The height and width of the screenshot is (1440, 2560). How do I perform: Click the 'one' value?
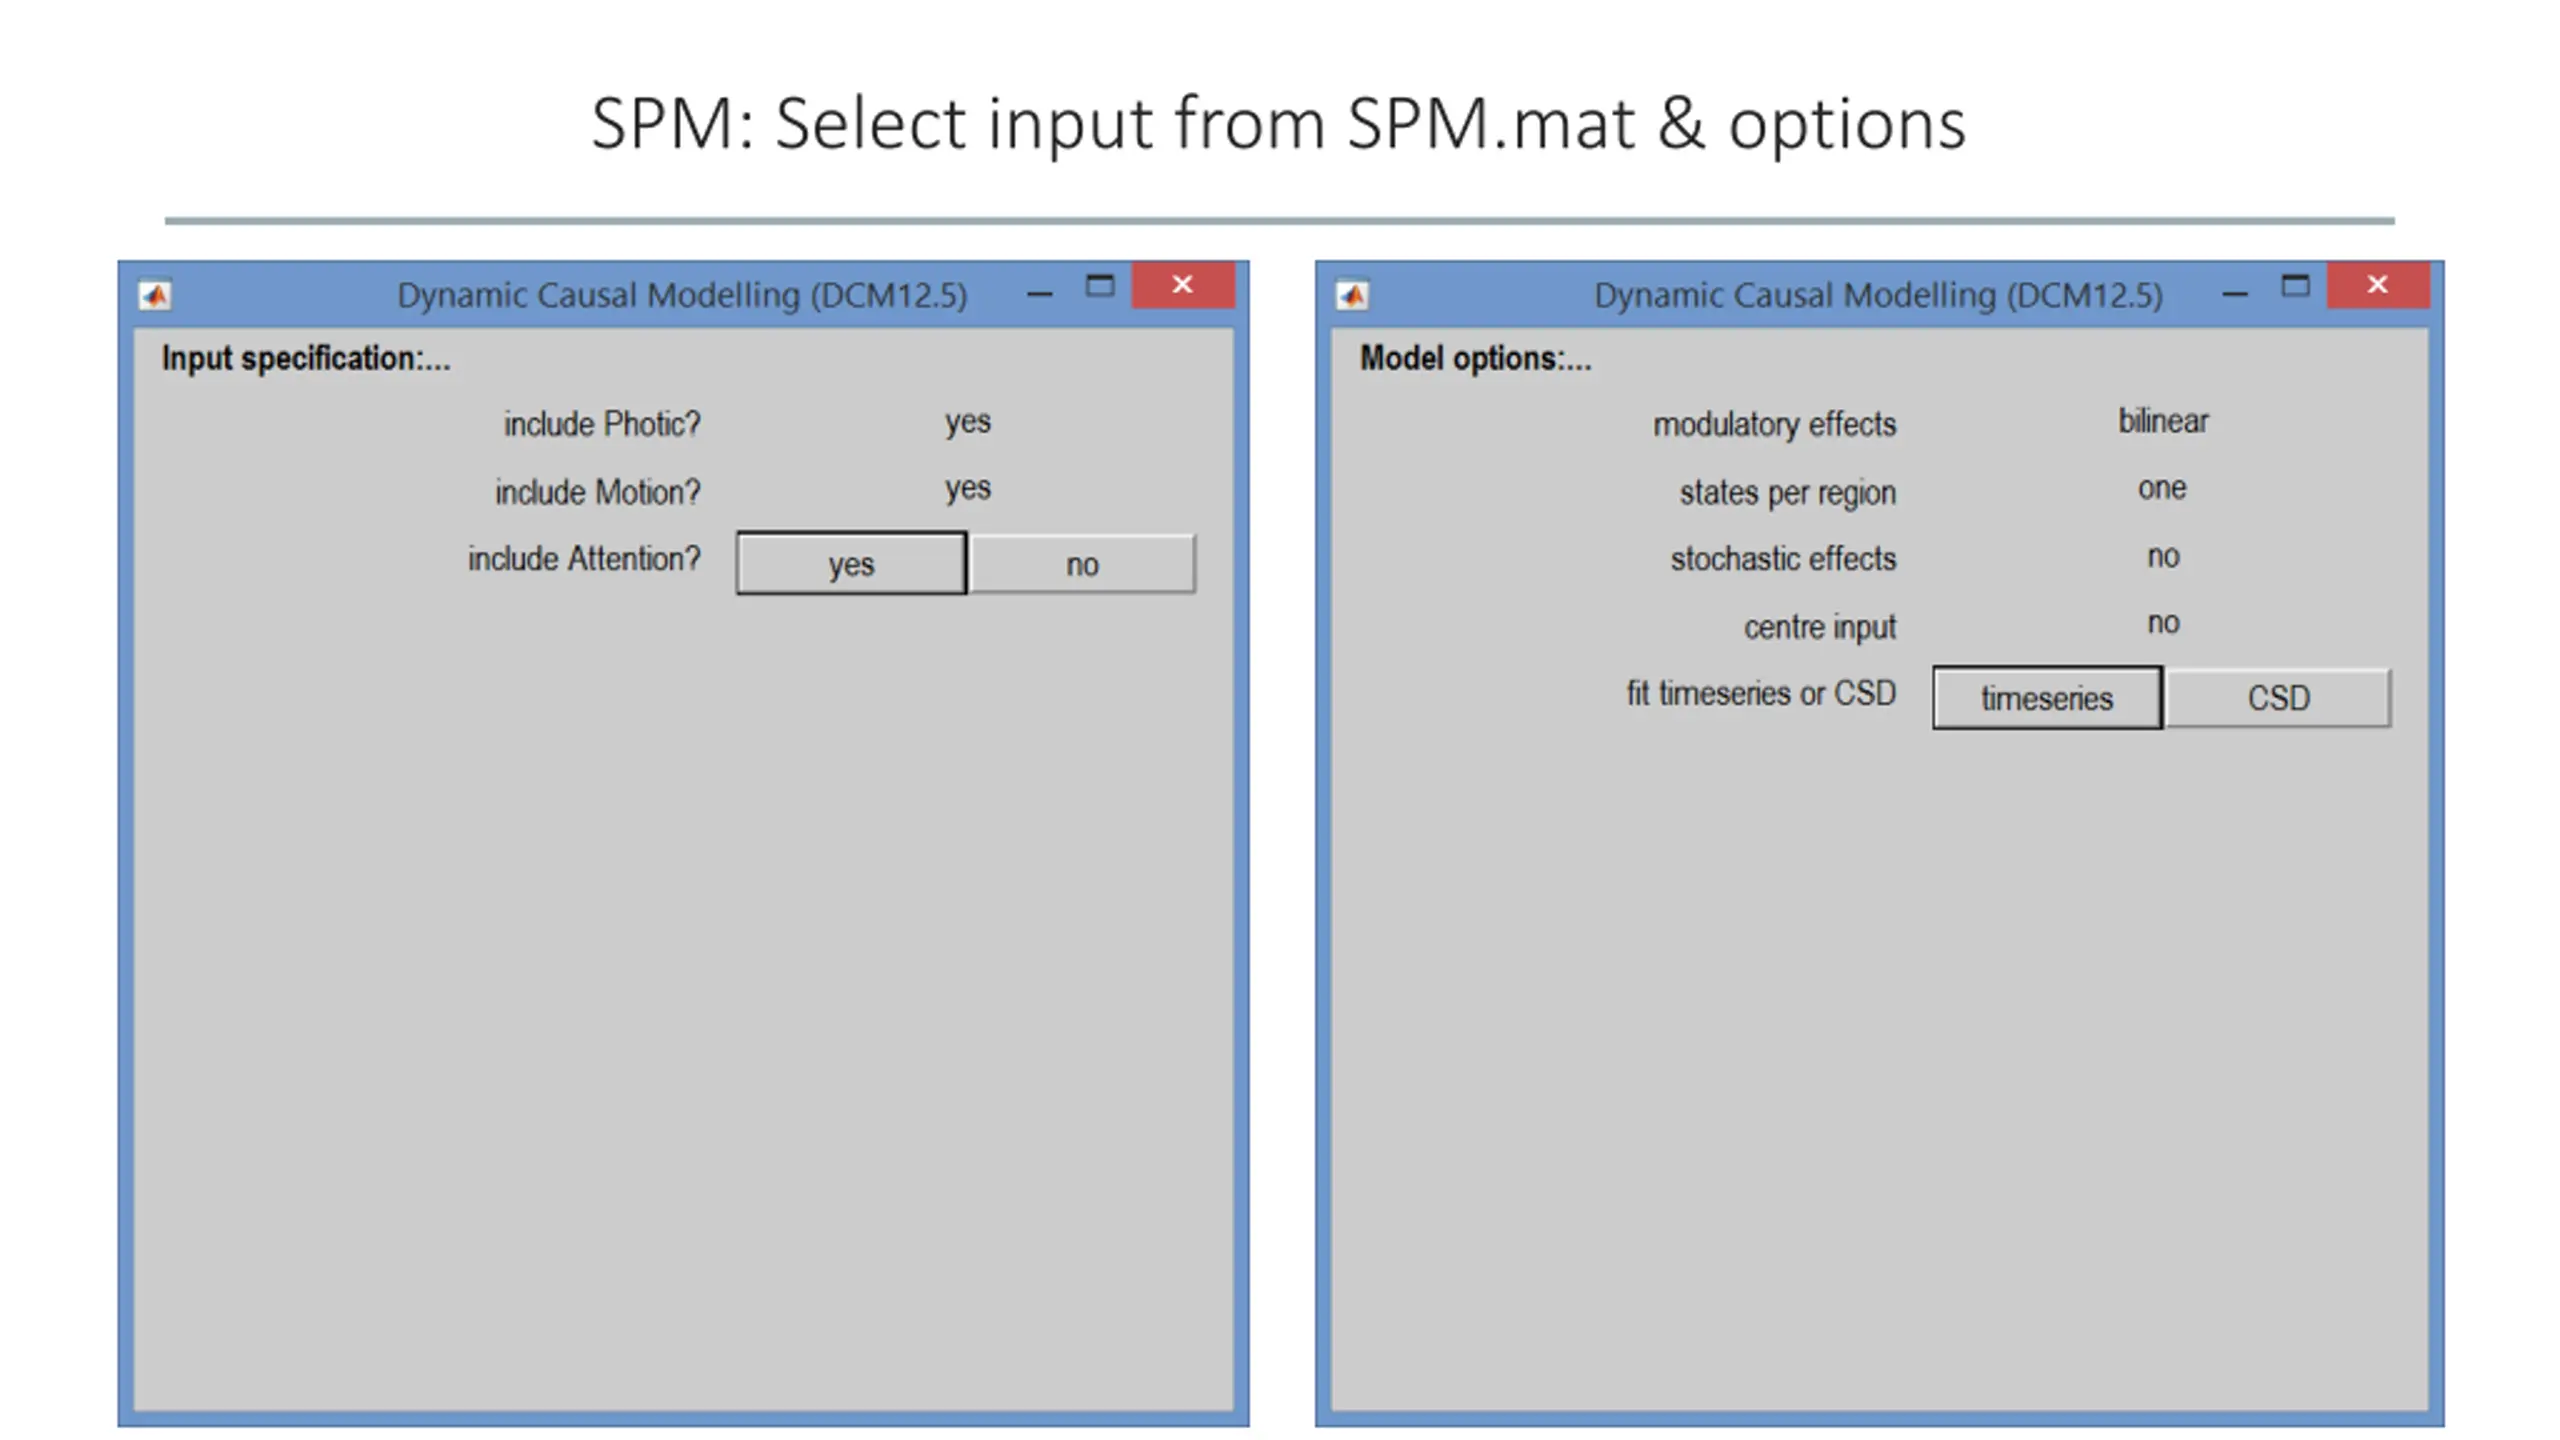click(2162, 488)
